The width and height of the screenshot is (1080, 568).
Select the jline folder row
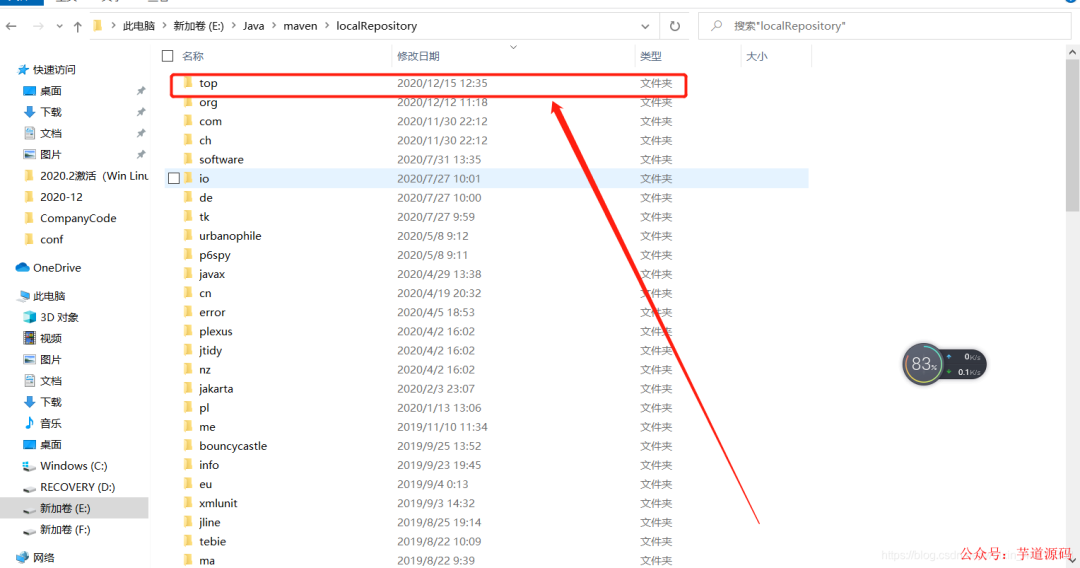(486, 523)
